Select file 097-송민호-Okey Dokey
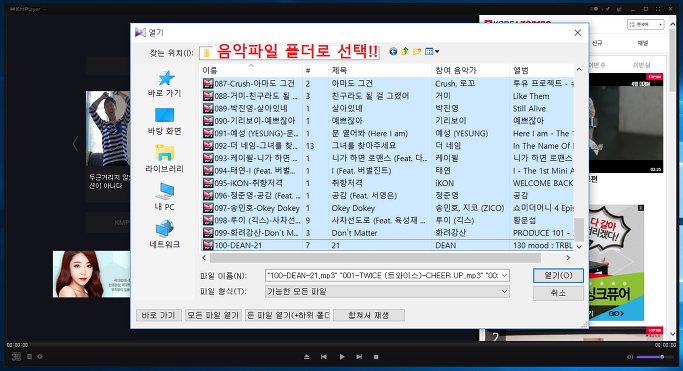This screenshot has width=683, height=371. pos(257,208)
